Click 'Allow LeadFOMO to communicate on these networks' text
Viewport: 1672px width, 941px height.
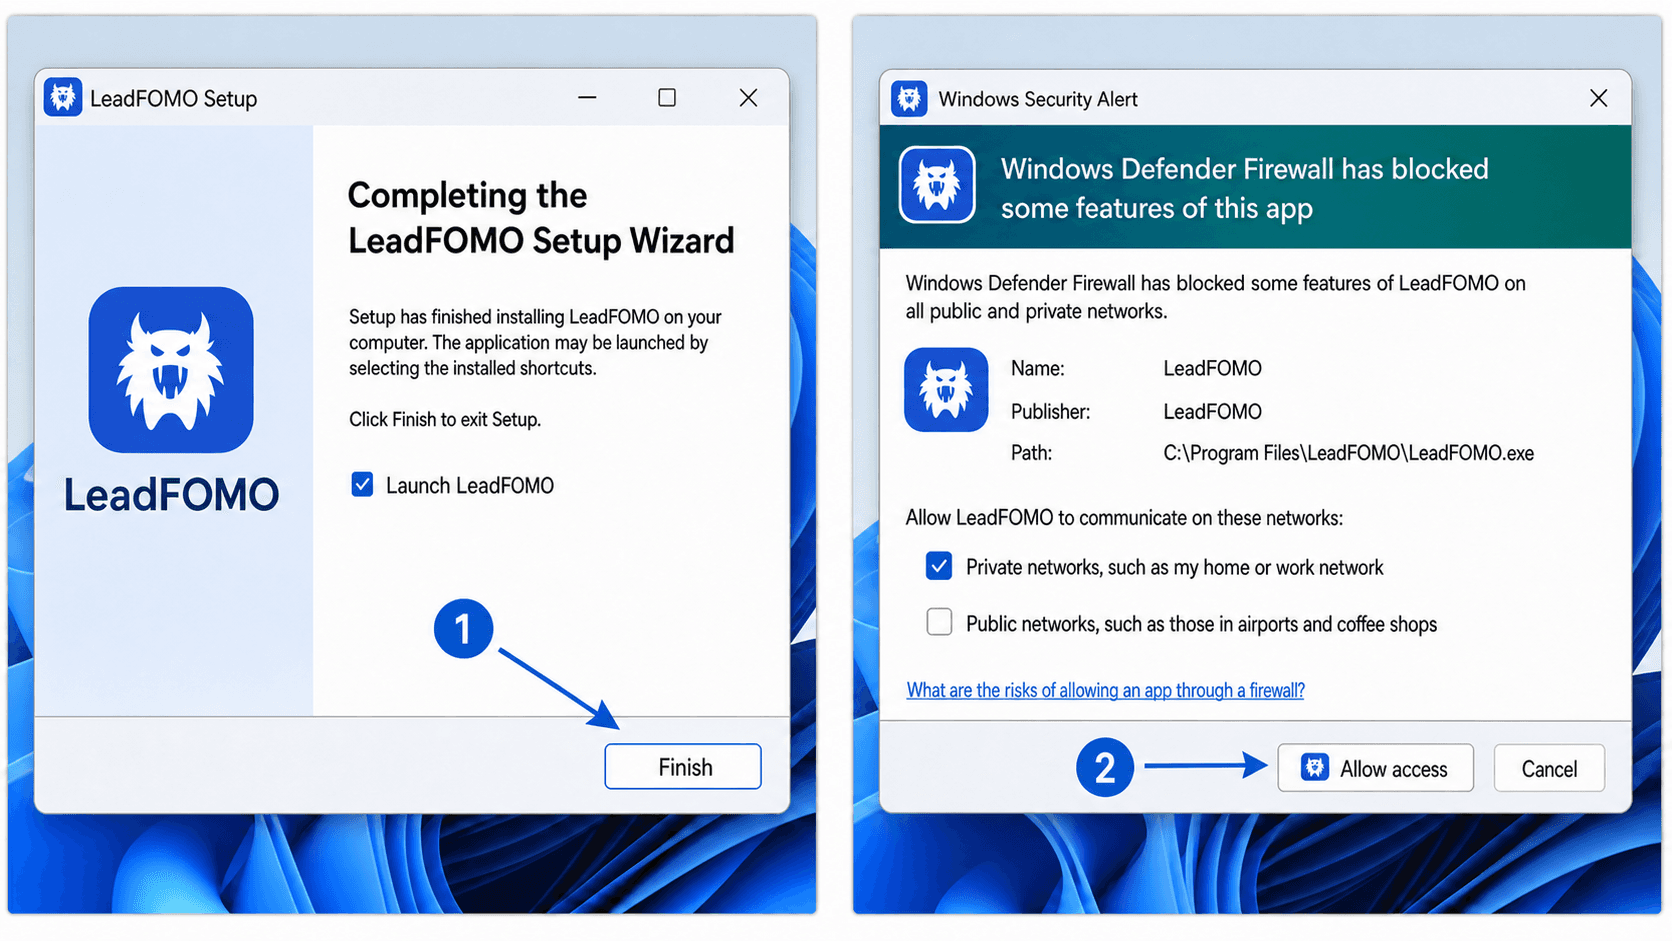pyautogui.click(x=1124, y=518)
